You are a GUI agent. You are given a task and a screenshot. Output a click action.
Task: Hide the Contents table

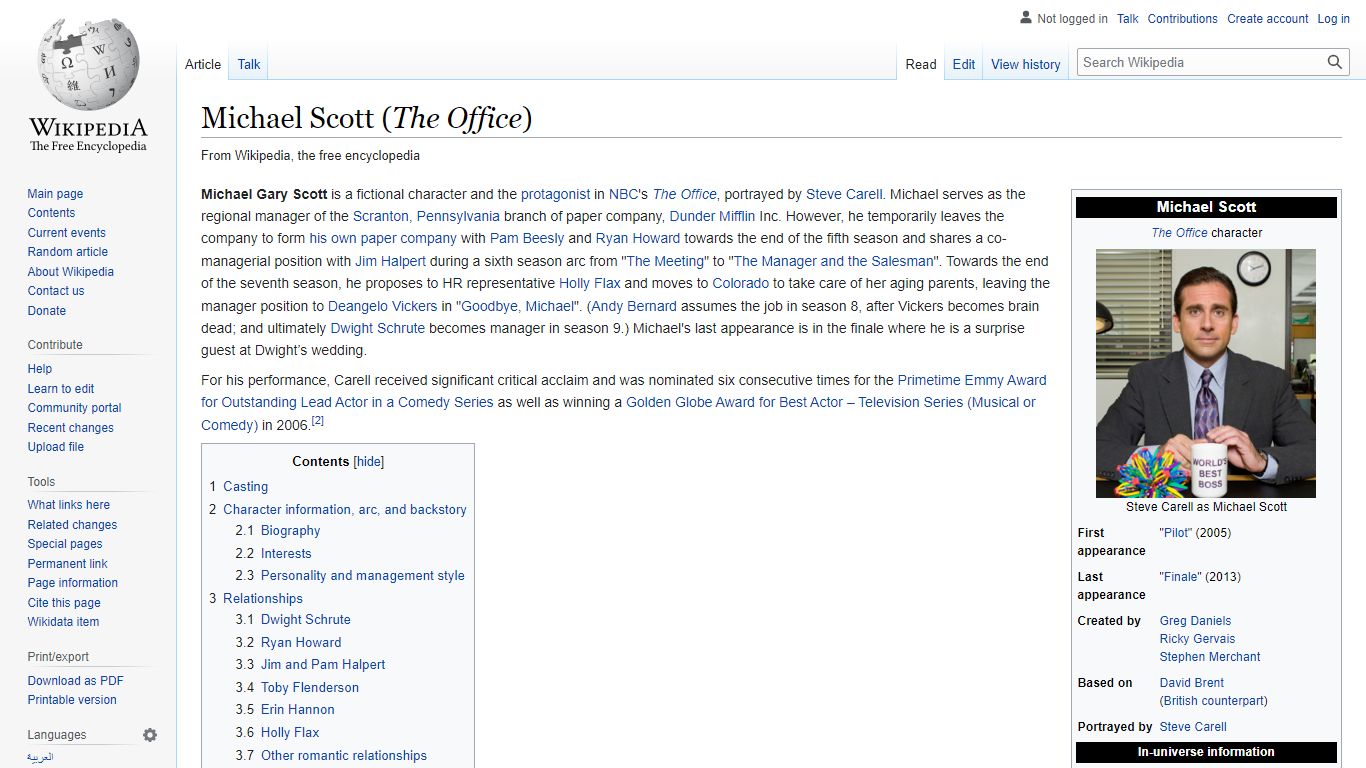[369, 462]
